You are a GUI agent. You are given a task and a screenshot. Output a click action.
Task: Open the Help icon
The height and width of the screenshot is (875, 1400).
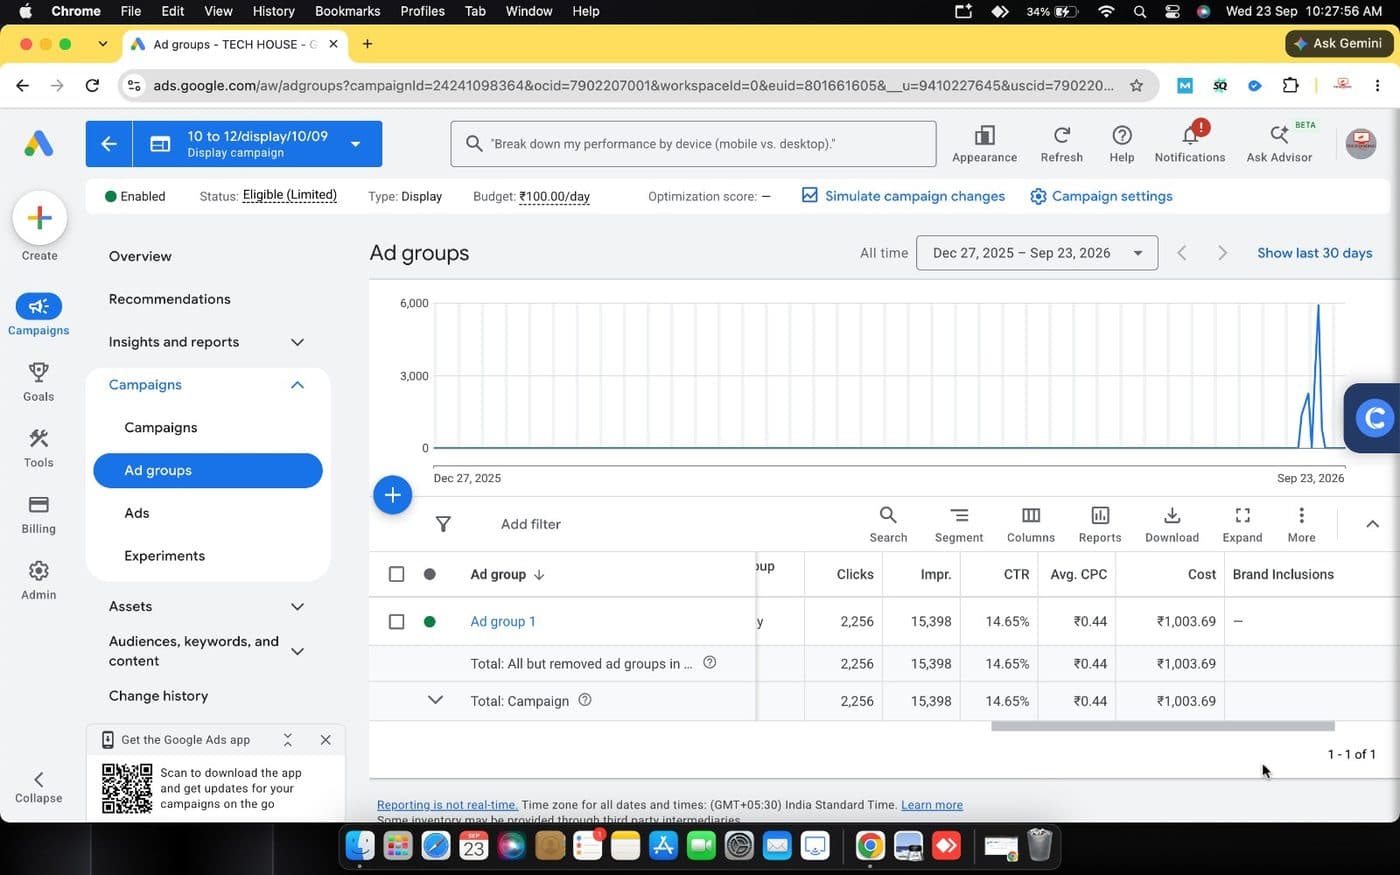[1122, 144]
